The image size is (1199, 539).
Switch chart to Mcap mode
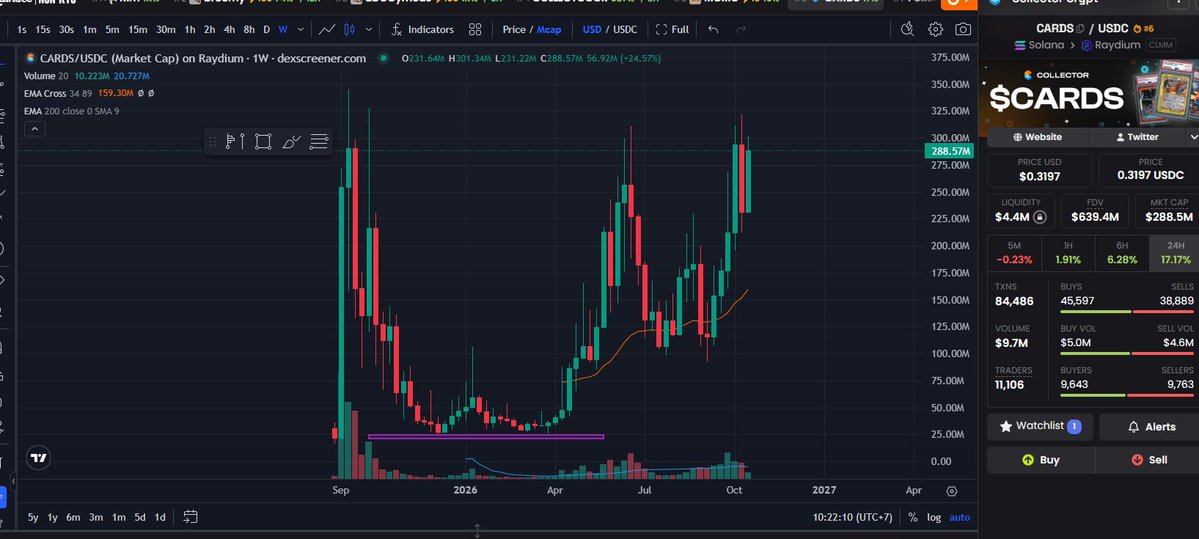[x=549, y=29]
